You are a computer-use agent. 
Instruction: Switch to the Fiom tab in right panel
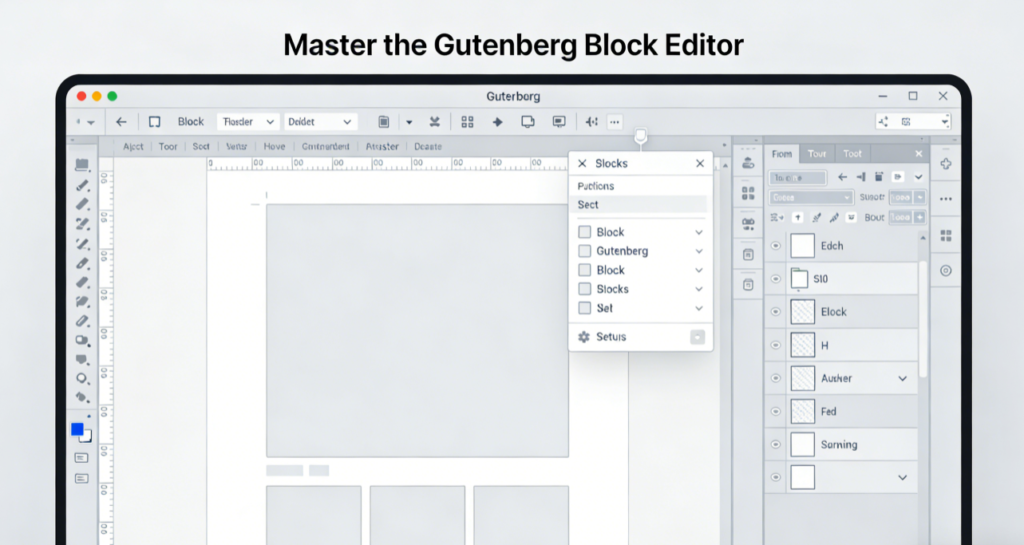[x=782, y=154]
